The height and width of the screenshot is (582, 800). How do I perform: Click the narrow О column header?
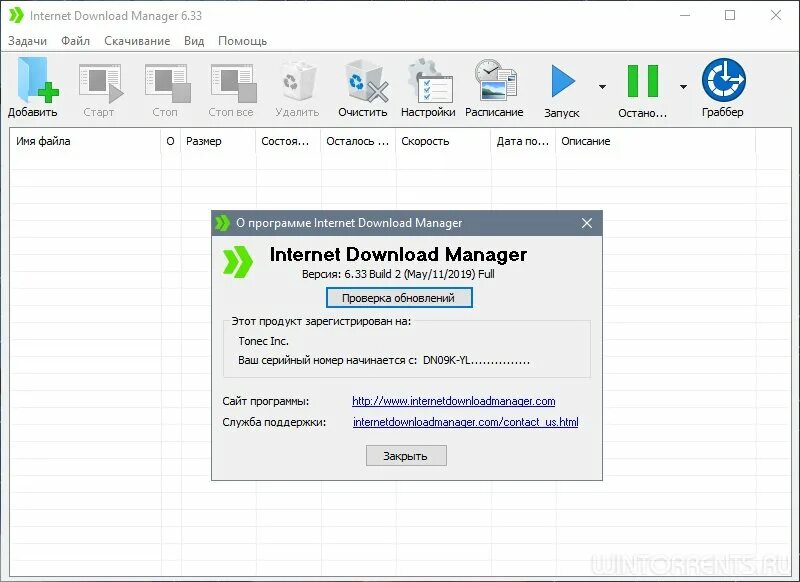click(171, 141)
